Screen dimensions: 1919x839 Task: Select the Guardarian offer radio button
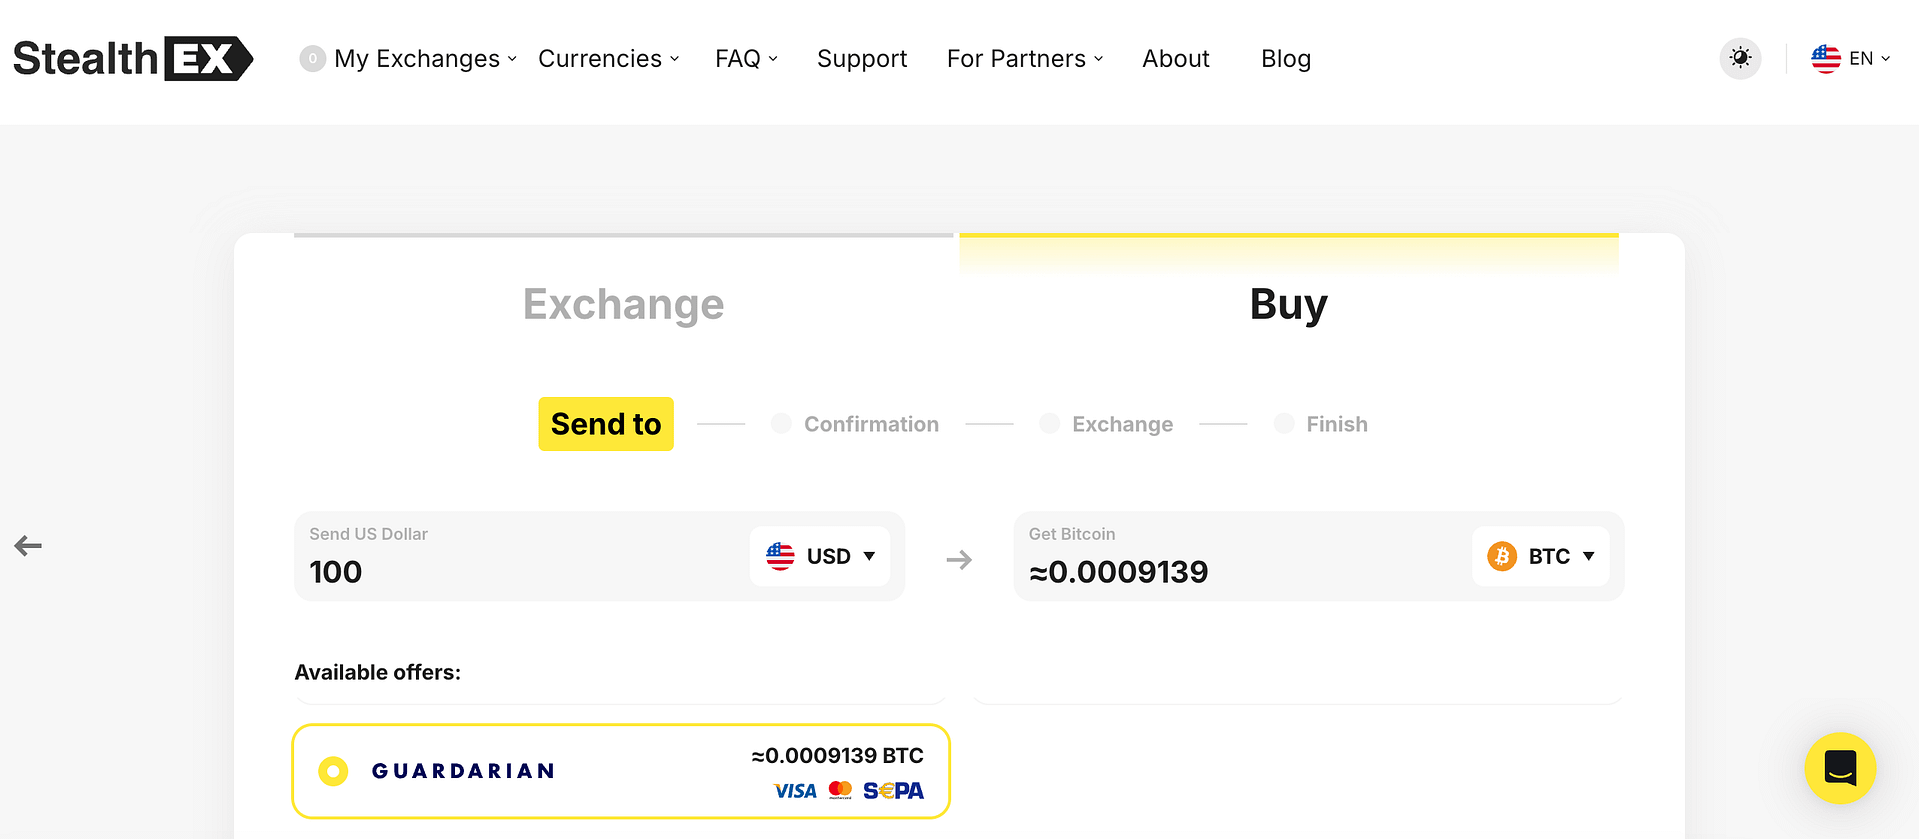click(333, 771)
